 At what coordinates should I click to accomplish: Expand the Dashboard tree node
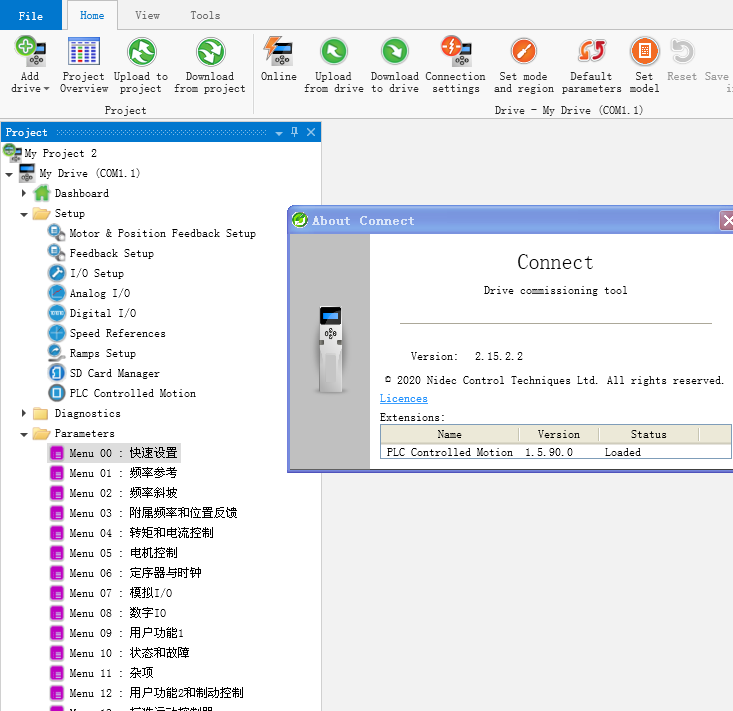point(24,193)
